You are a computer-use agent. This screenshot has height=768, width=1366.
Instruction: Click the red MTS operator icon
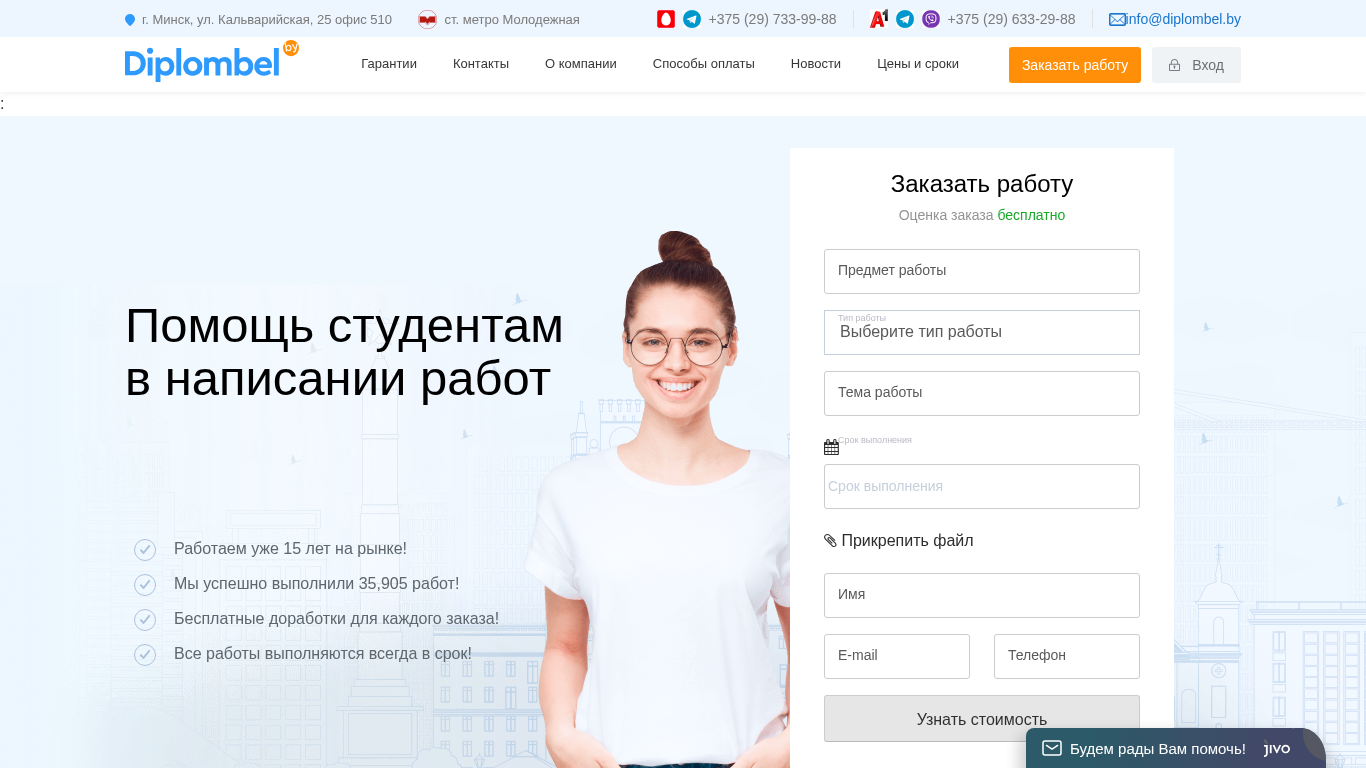666,19
